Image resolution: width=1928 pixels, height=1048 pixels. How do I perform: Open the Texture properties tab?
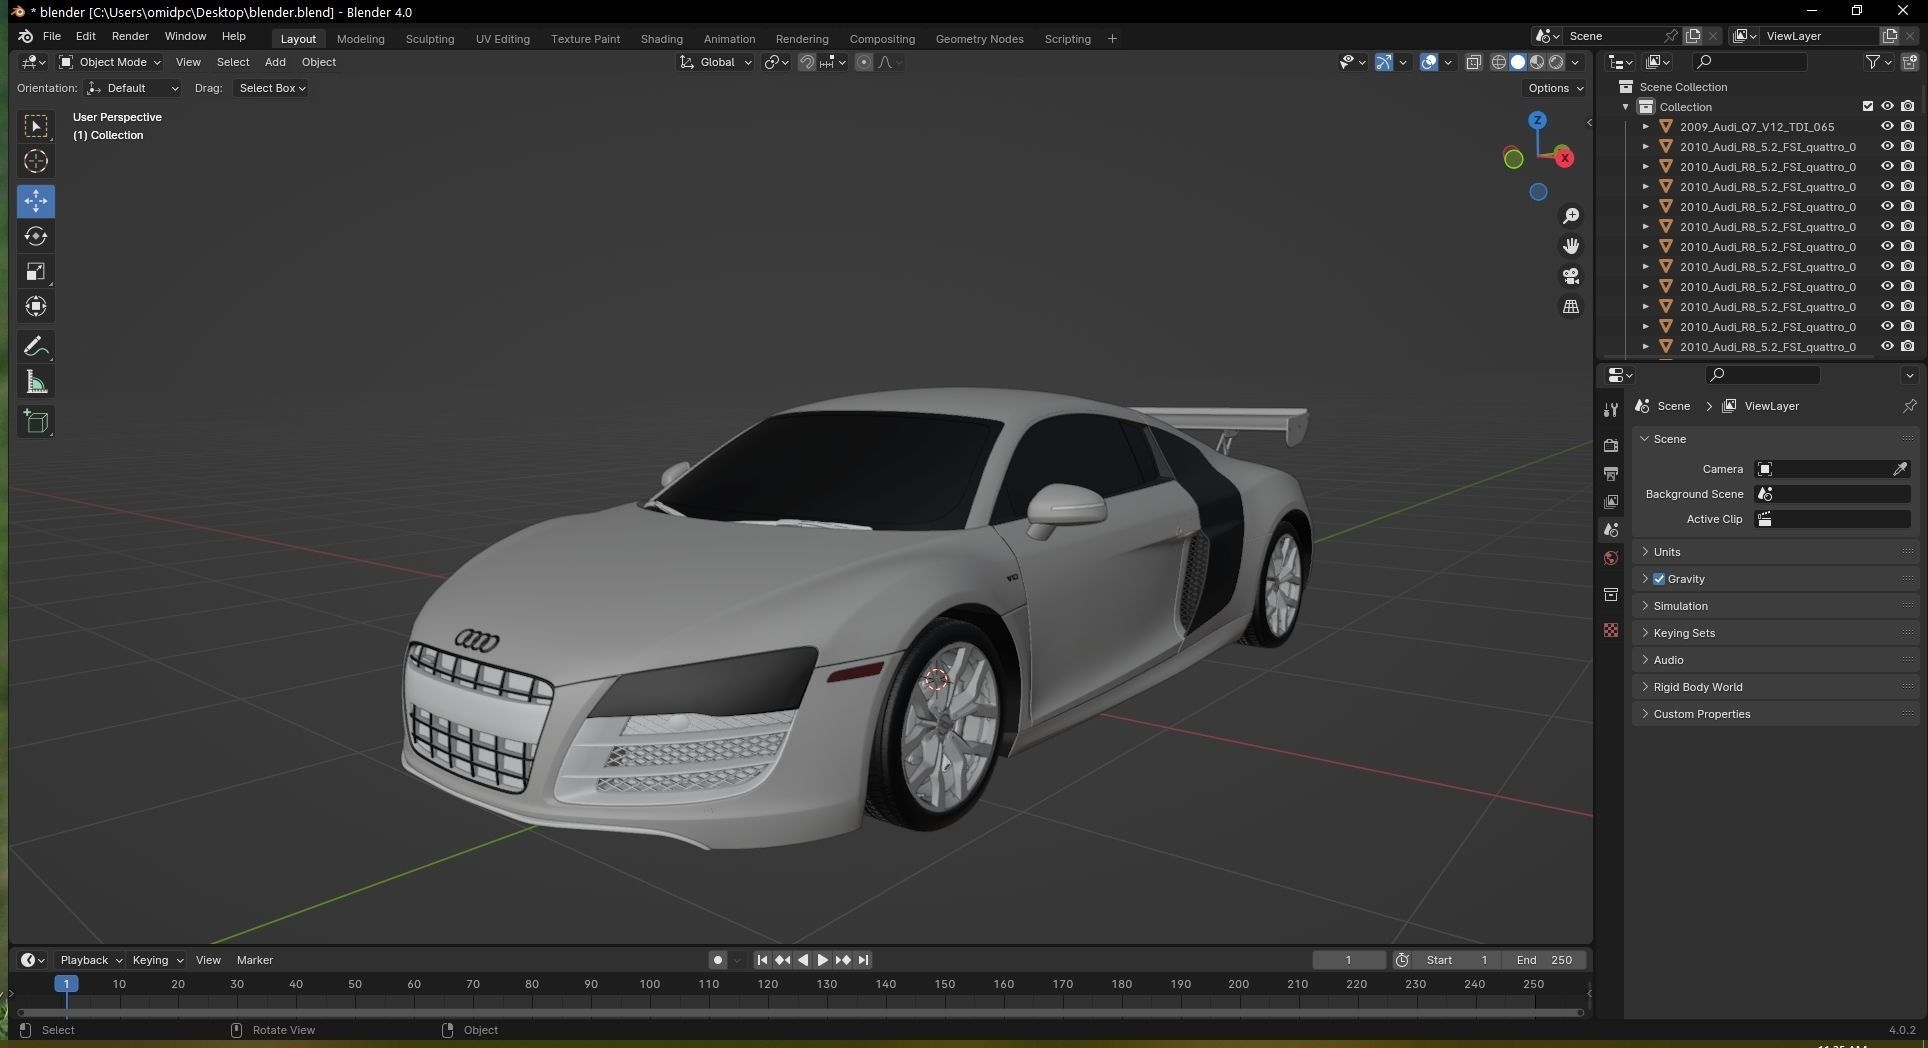[x=1611, y=630]
